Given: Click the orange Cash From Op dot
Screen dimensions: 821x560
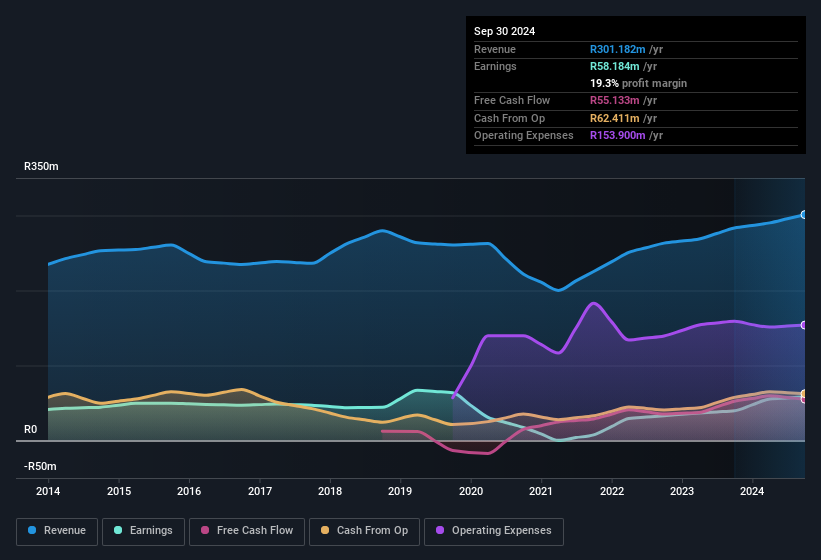Looking at the screenshot, I should 326,531.
